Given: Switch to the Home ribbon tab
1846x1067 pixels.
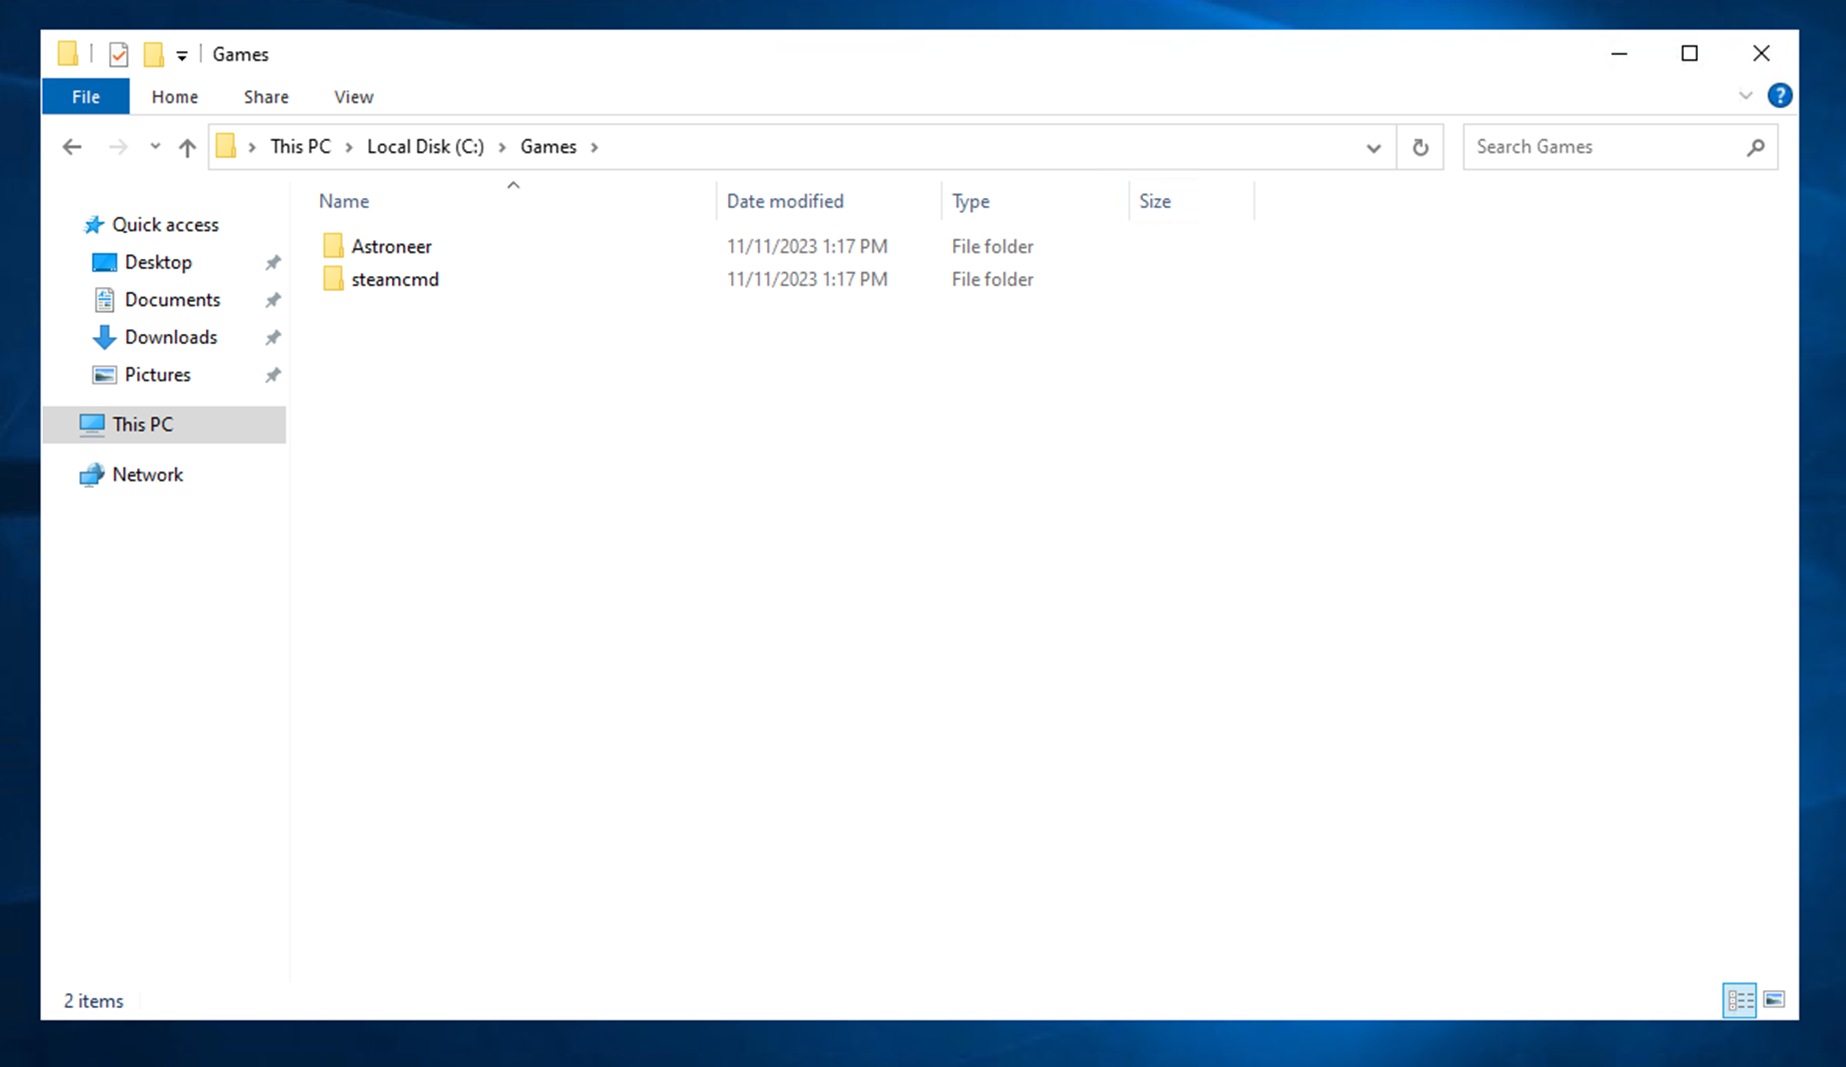Looking at the screenshot, I should 175,97.
